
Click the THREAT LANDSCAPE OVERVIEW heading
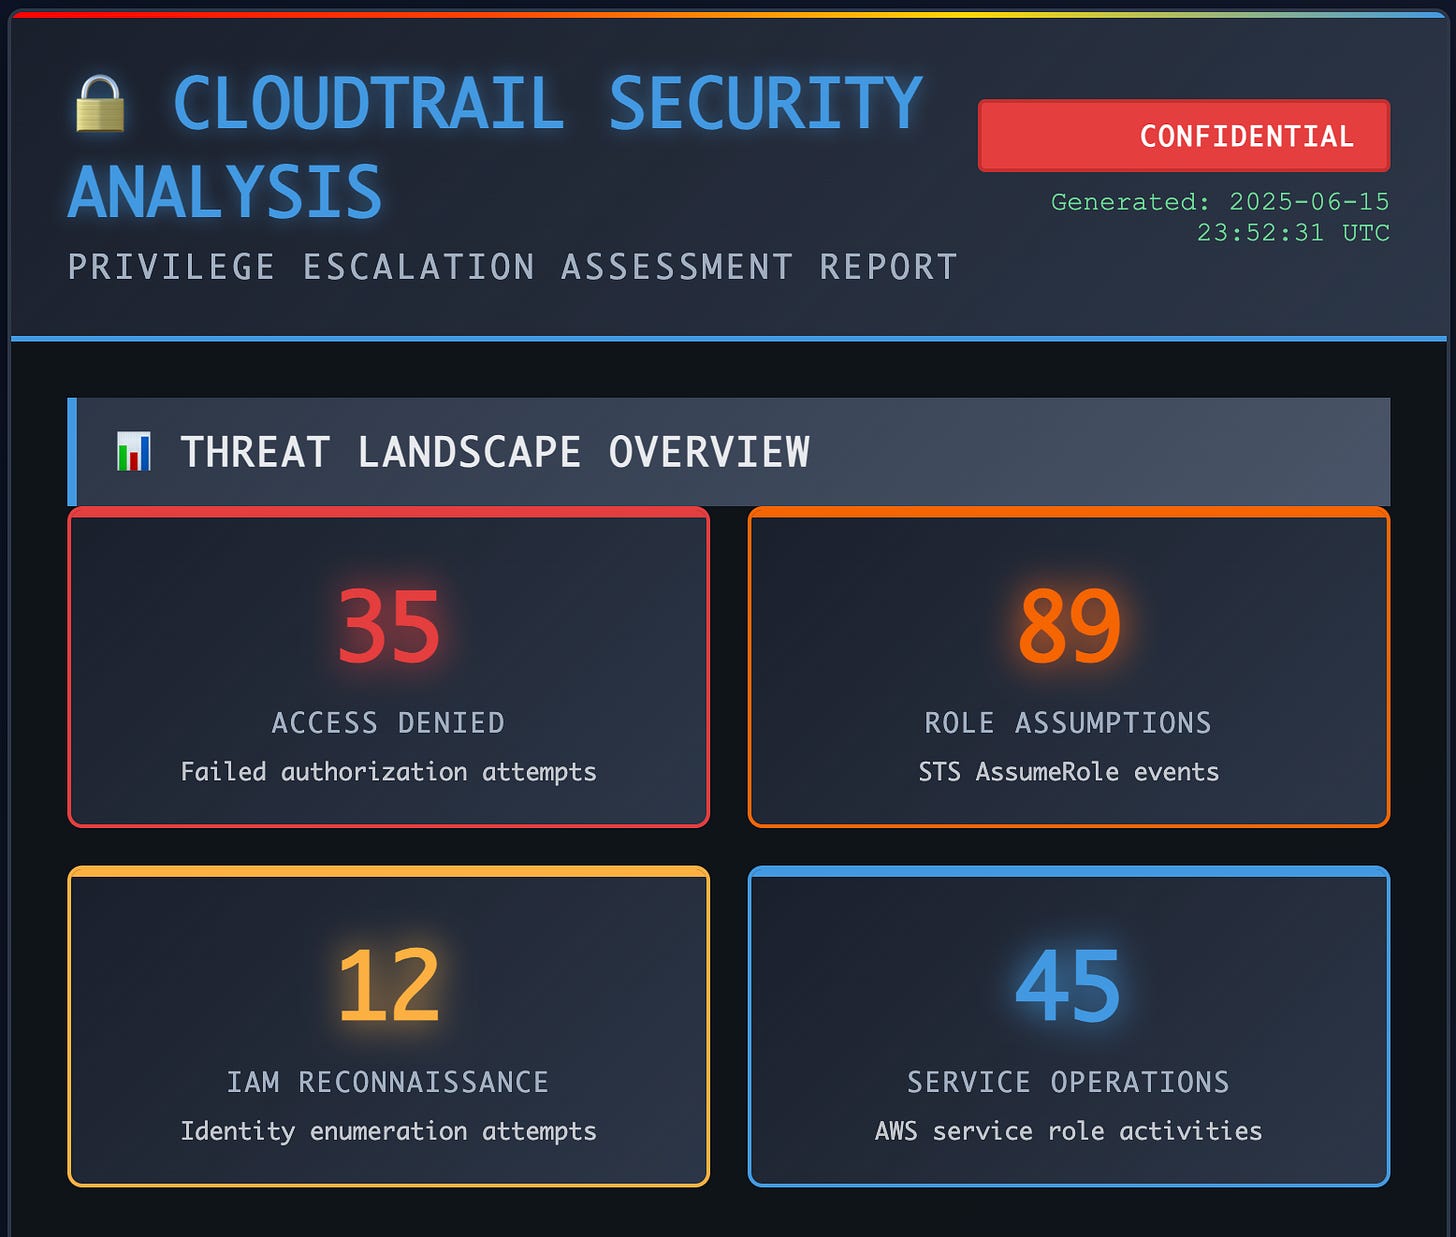495,452
